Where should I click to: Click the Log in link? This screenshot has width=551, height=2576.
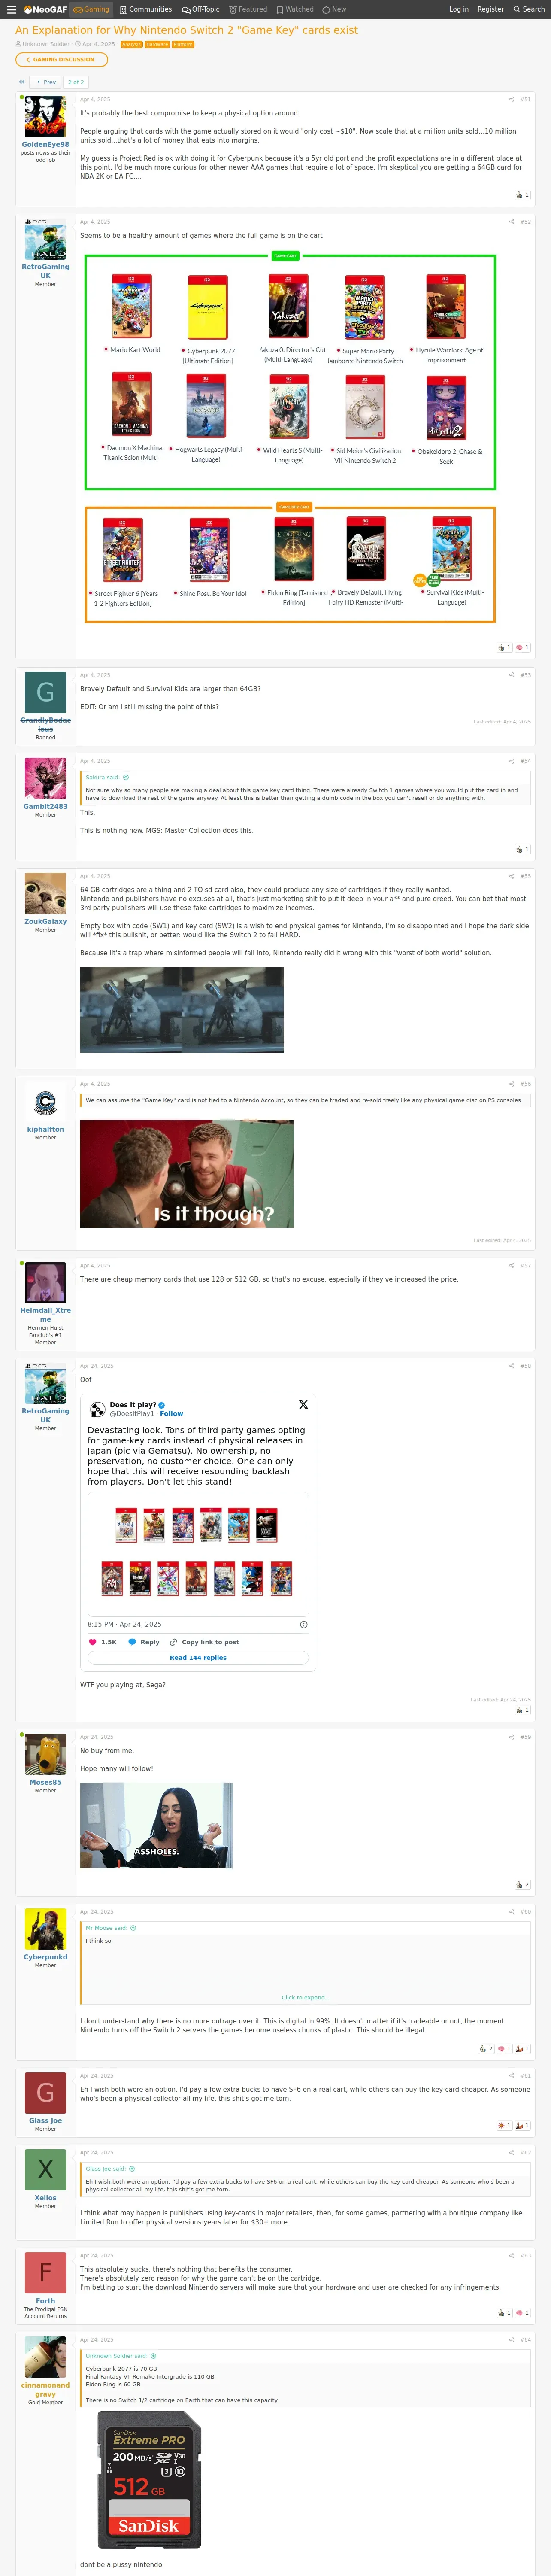tap(459, 9)
